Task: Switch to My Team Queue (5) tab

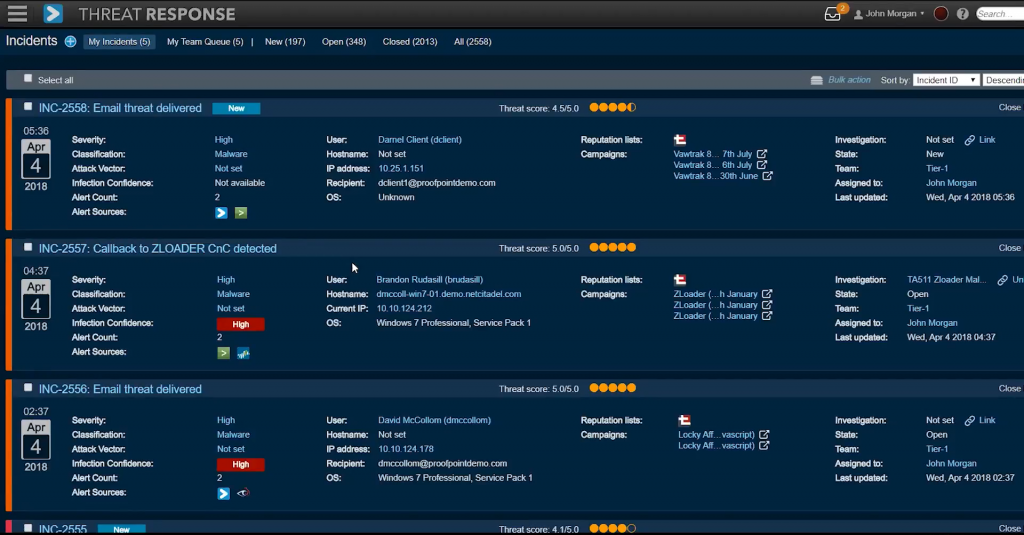Action: 205,42
